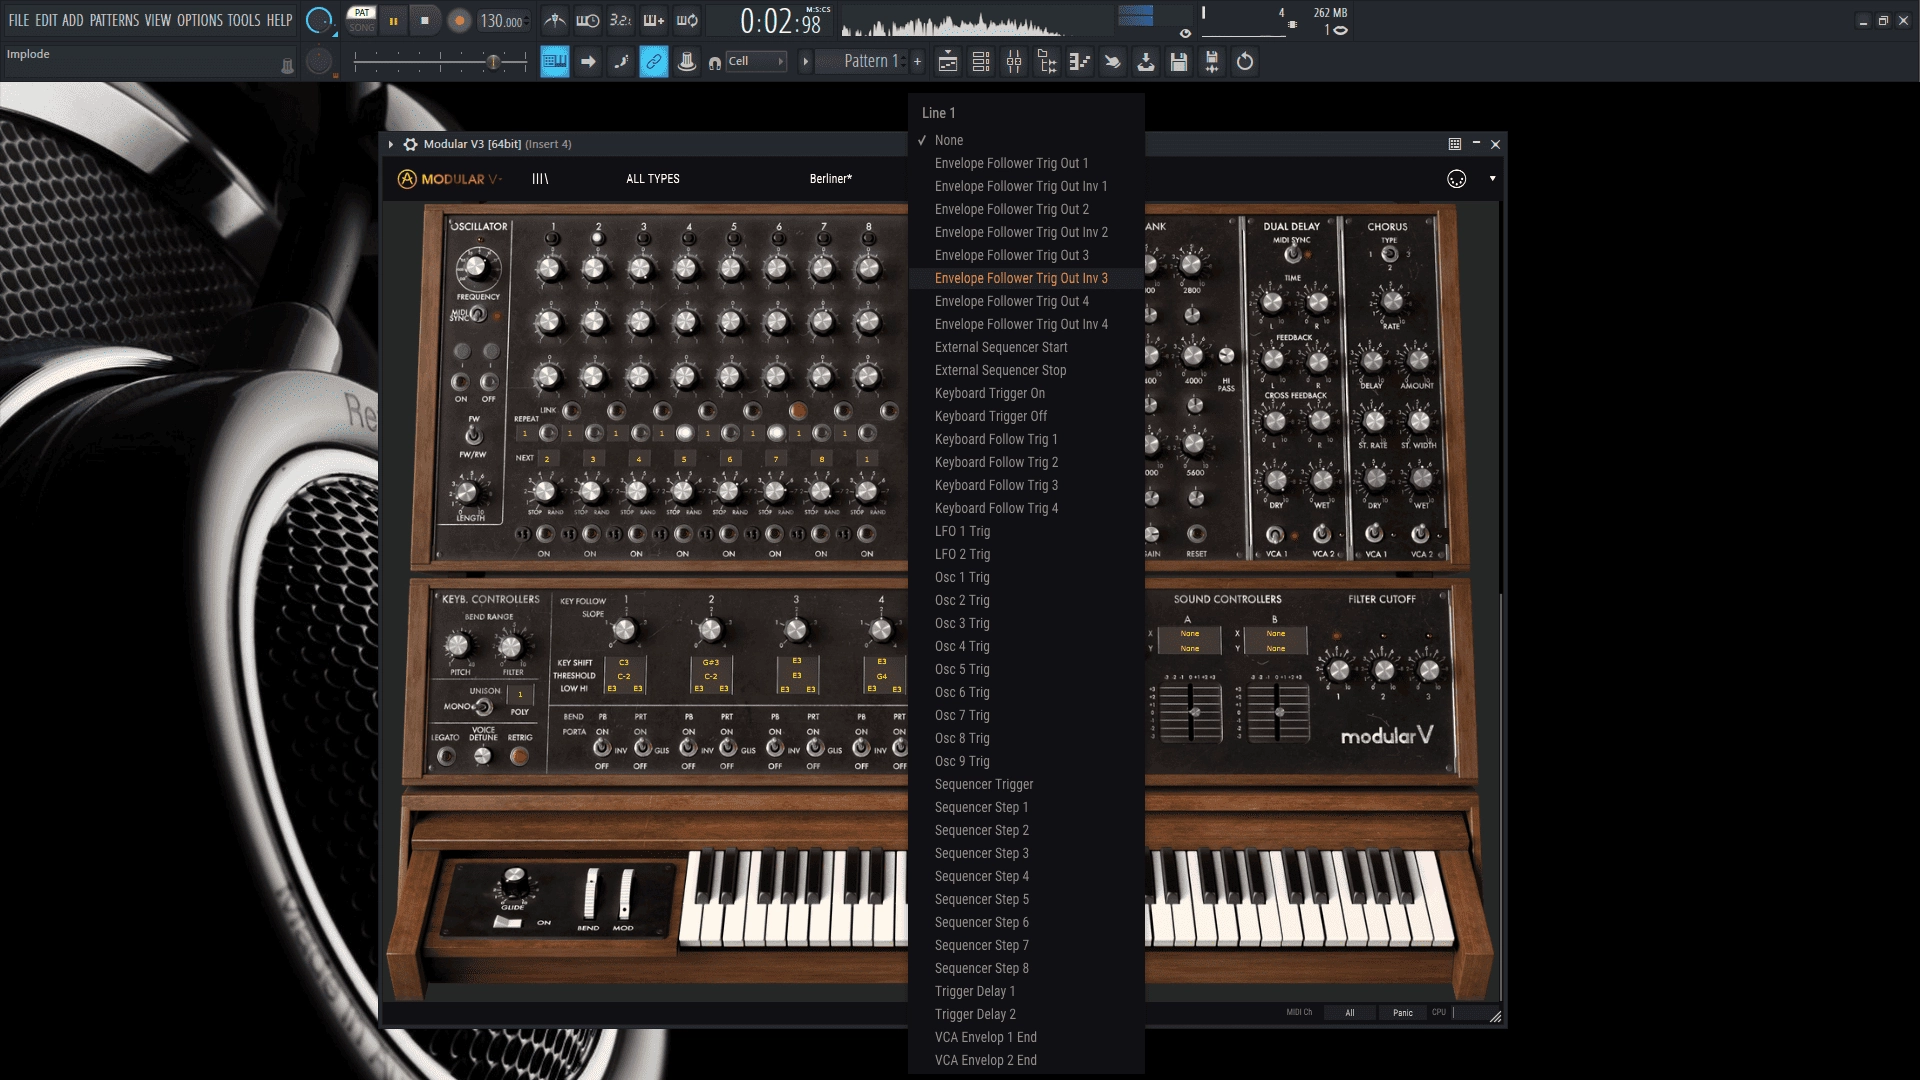The height and width of the screenshot is (1080, 1920).
Task: Open the ALL TYPES preset filter
Action: click(x=652, y=179)
